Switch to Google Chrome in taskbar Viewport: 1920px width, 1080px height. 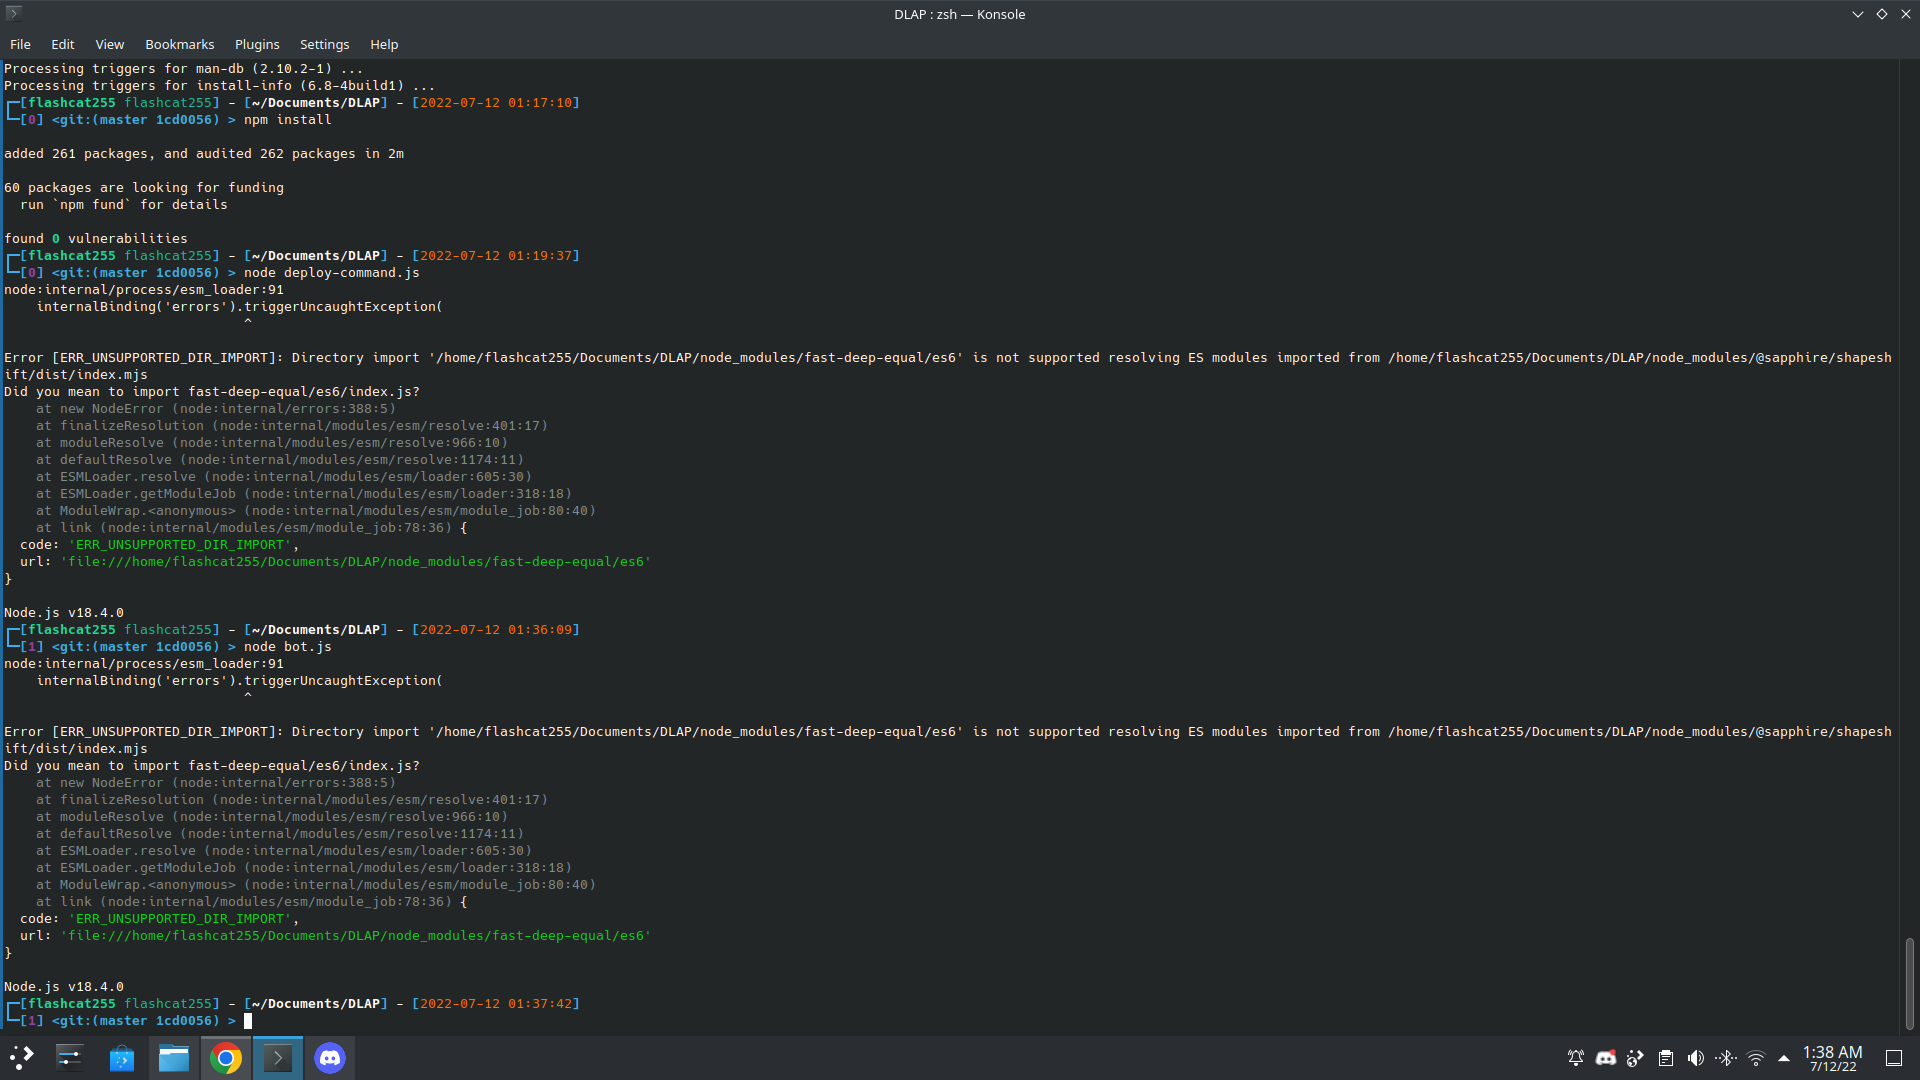[226, 1058]
